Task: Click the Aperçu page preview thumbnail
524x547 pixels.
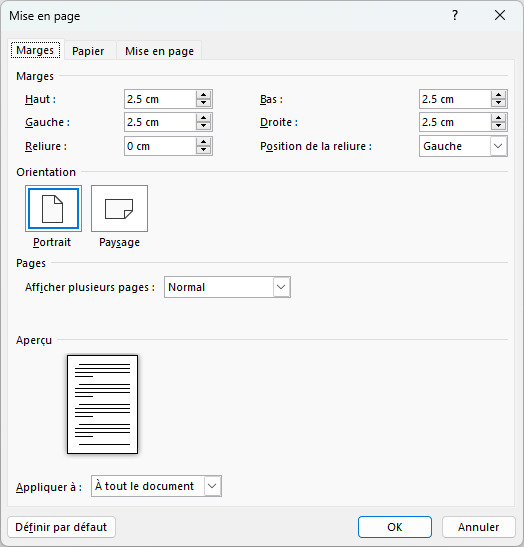Action: (x=103, y=405)
